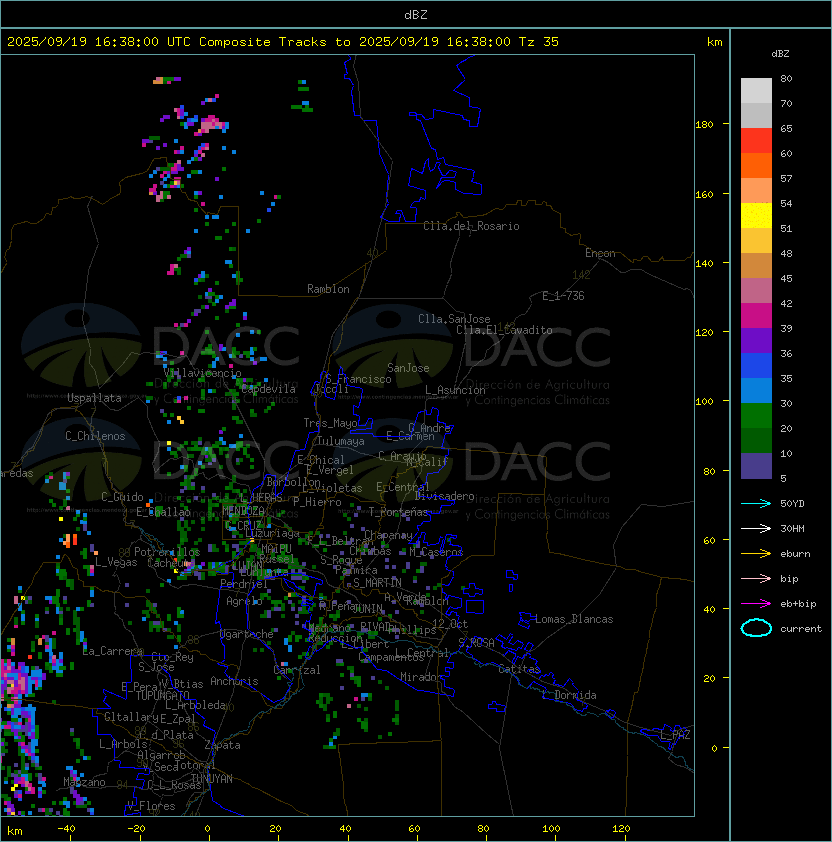This screenshot has width=832, height=842.
Task: Select the yellow eburn arrow icon
Action: (x=756, y=554)
